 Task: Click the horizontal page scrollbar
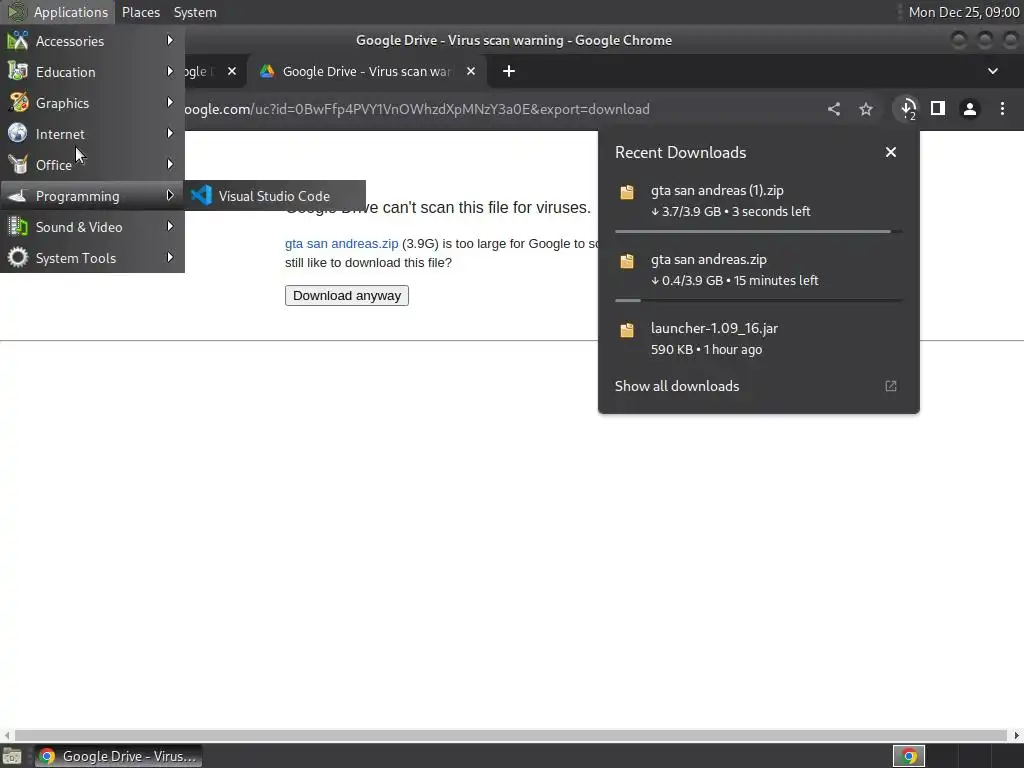click(511, 735)
